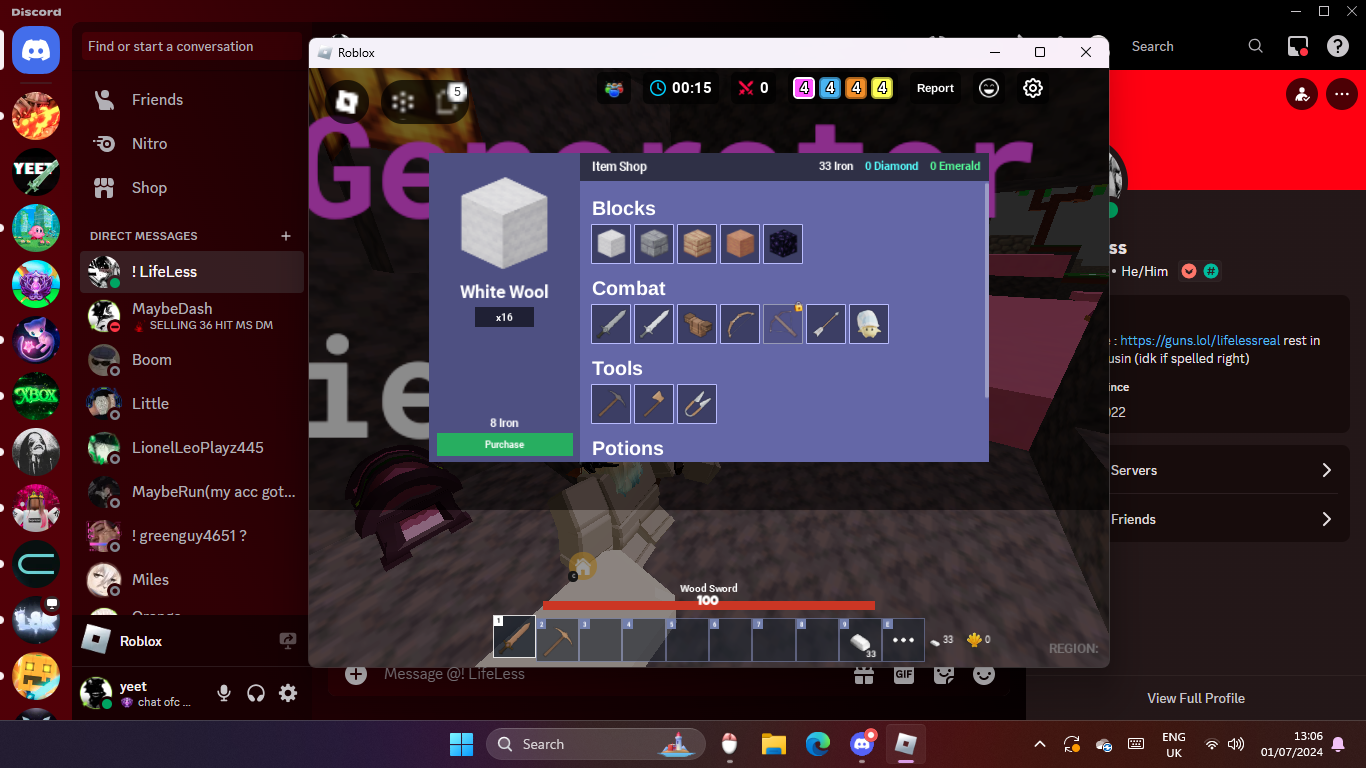Click the blue team indicator showing 4
Screen dimensions: 1366x768
[x=830, y=88]
